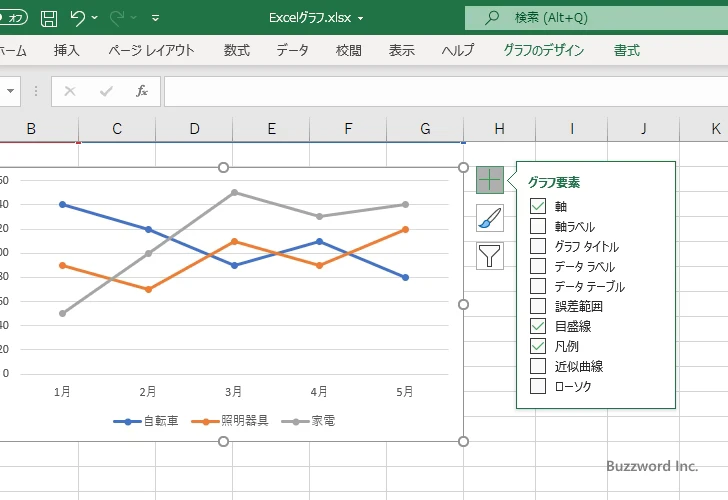The image size is (728, 500).
Task: Check the 誤差範囲 checkbox
Action: tap(538, 306)
